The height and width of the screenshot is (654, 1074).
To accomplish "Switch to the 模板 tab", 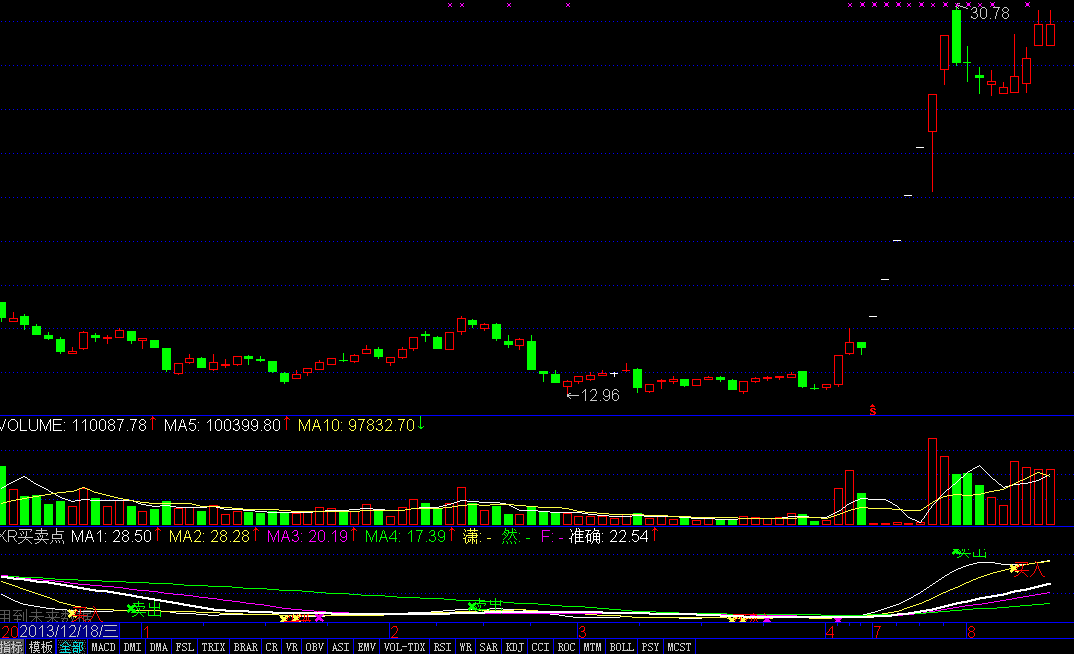I will click(x=41, y=647).
